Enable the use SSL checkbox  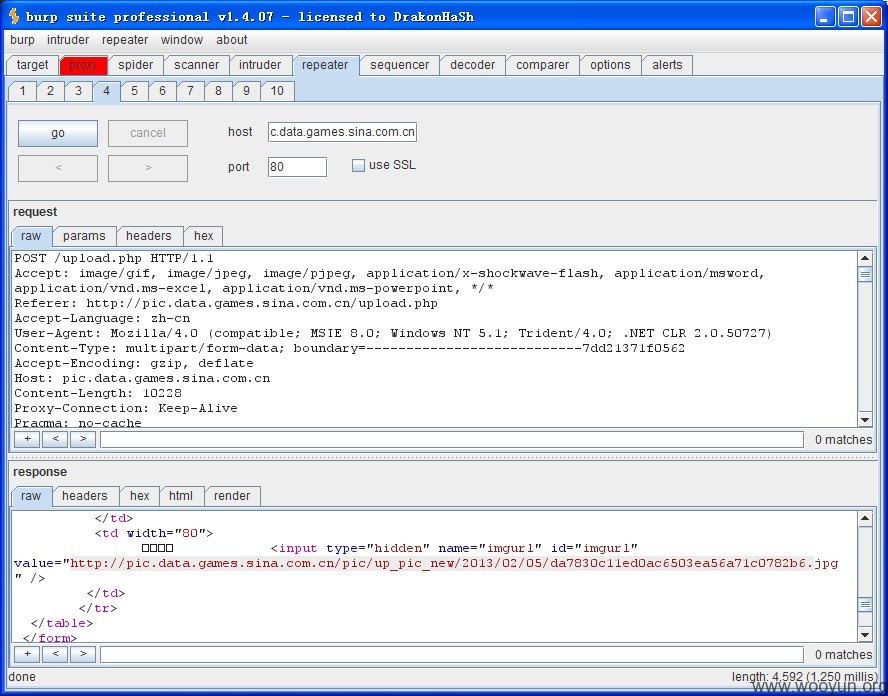click(x=358, y=165)
